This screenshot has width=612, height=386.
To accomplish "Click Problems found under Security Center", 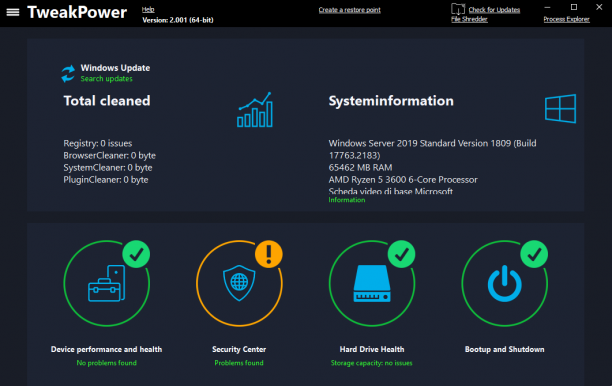I will [239, 363].
